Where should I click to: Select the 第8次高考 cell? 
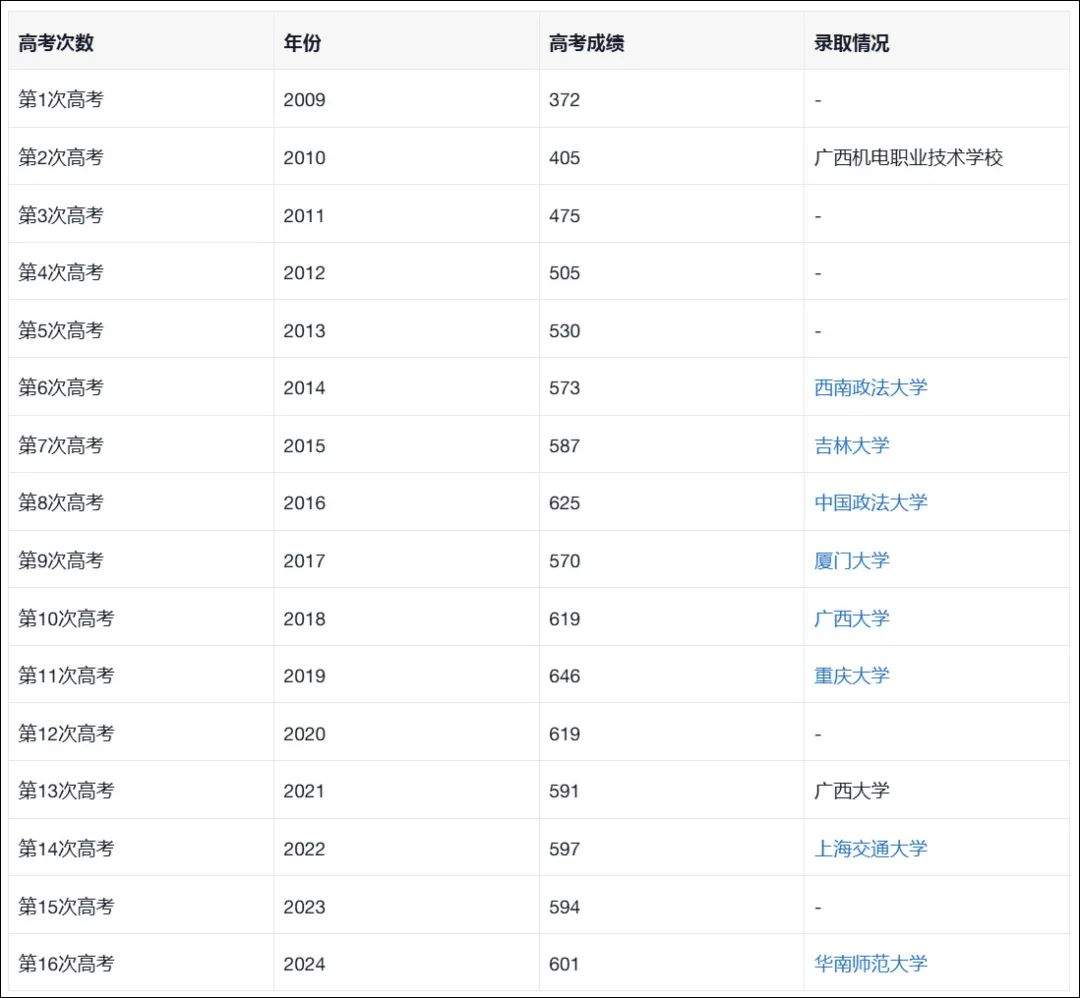[x=141, y=503]
